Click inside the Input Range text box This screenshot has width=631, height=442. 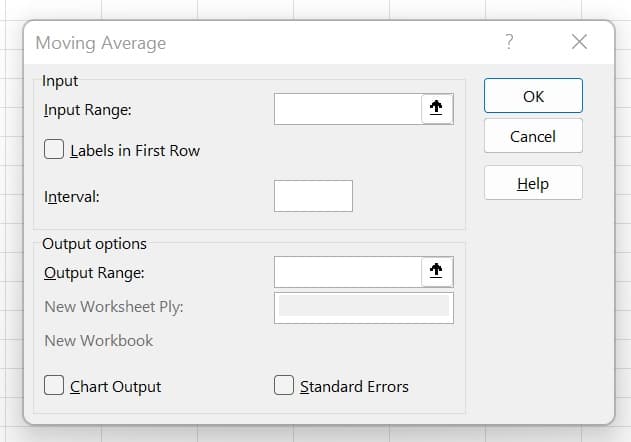346,110
